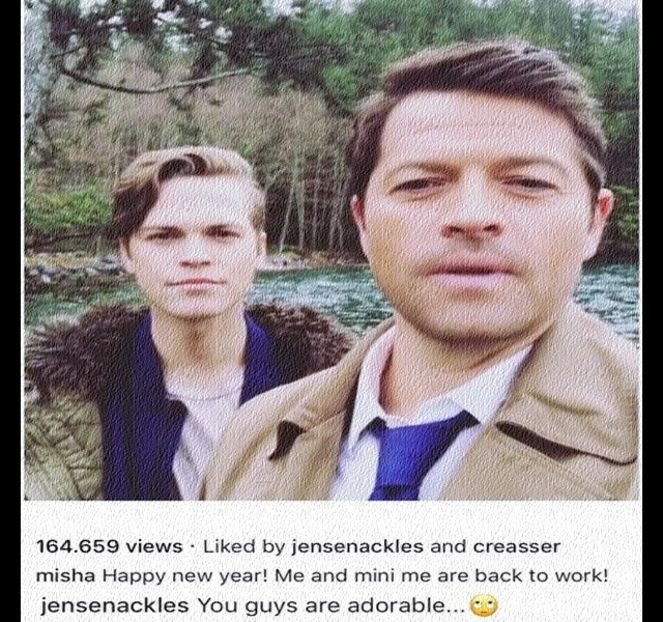The width and height of the screenshot is (663, 622).
Task: Open creasser profile from the Liked by line
Action: (516, 547)
